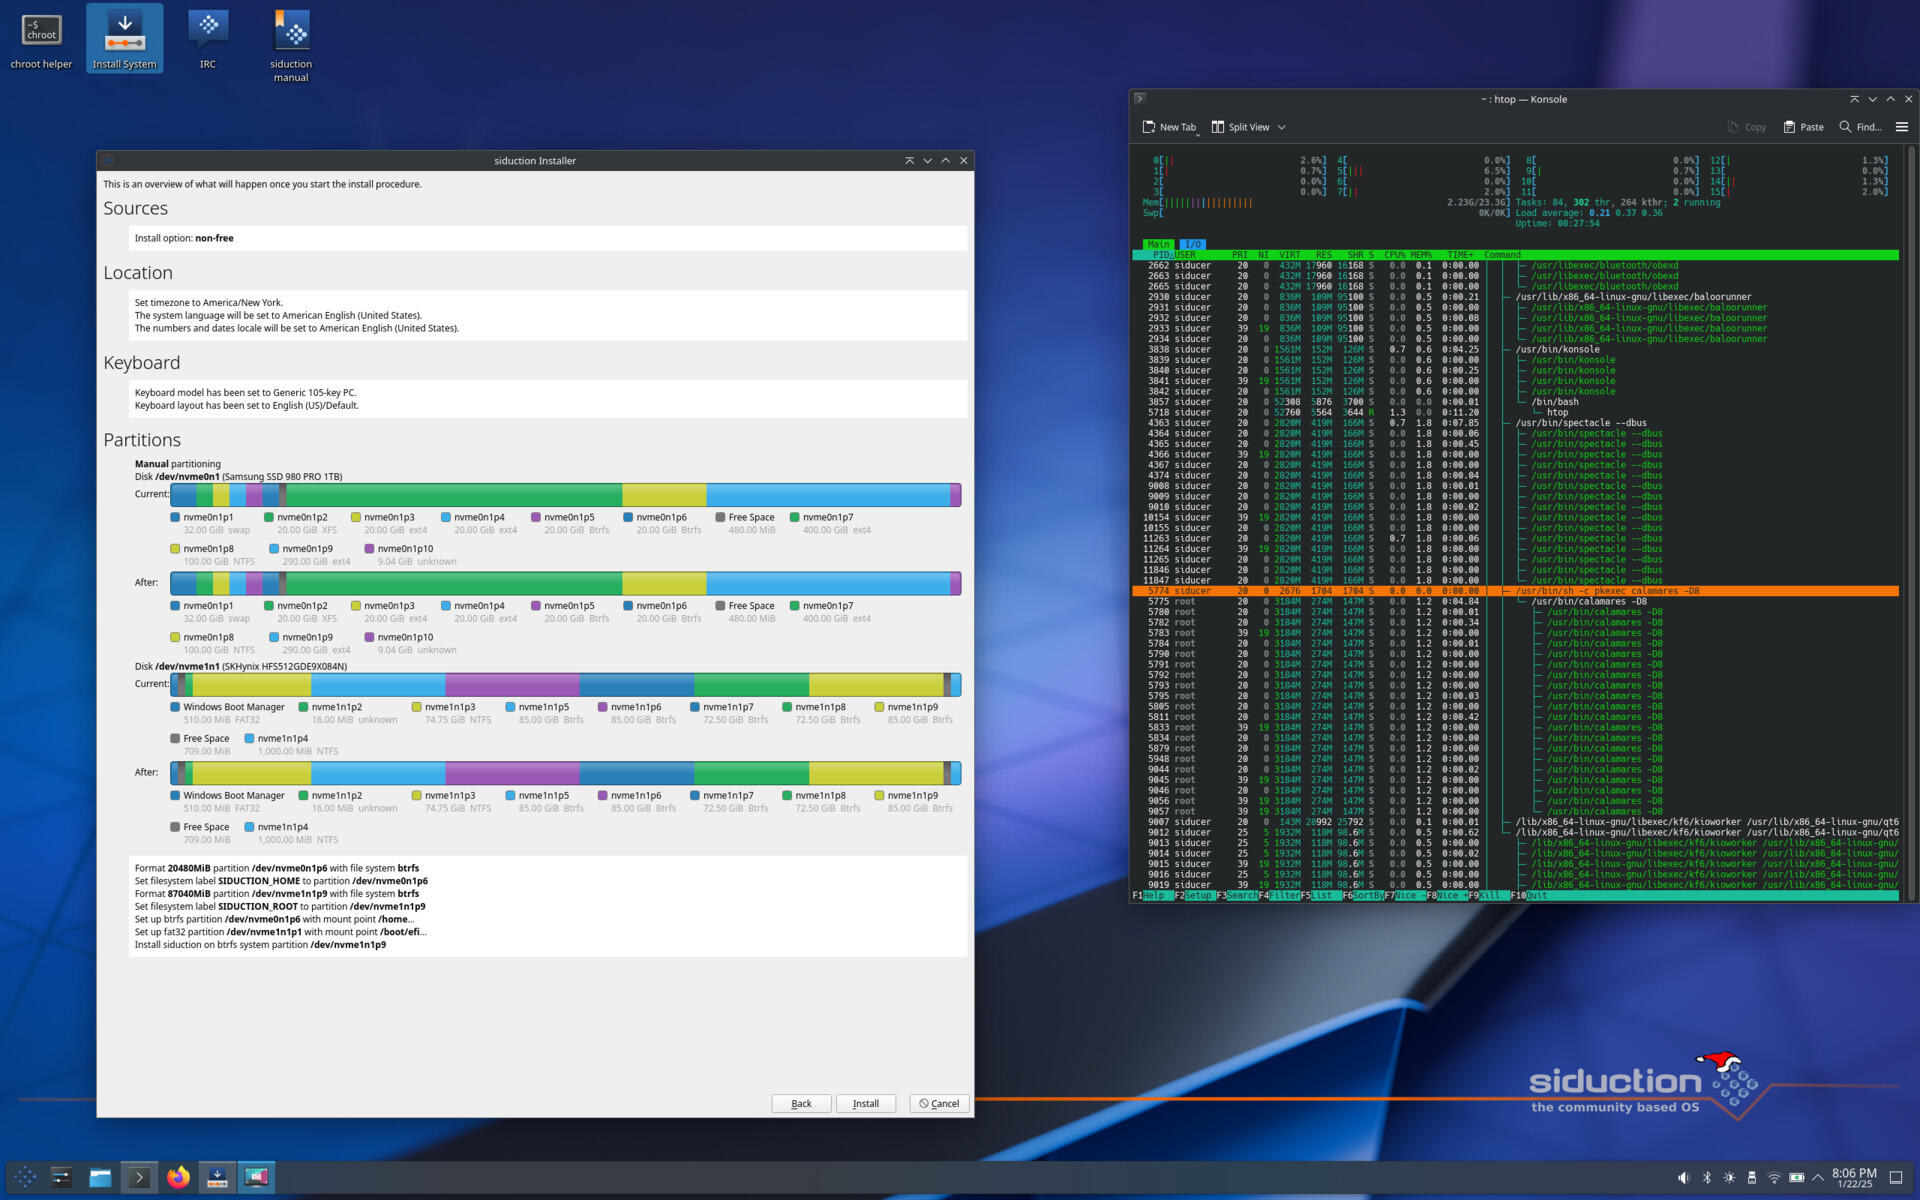Click the Konsole window title bar icon
Viewport: 1920px width, 1200px height.
(x=1140, y=99)
